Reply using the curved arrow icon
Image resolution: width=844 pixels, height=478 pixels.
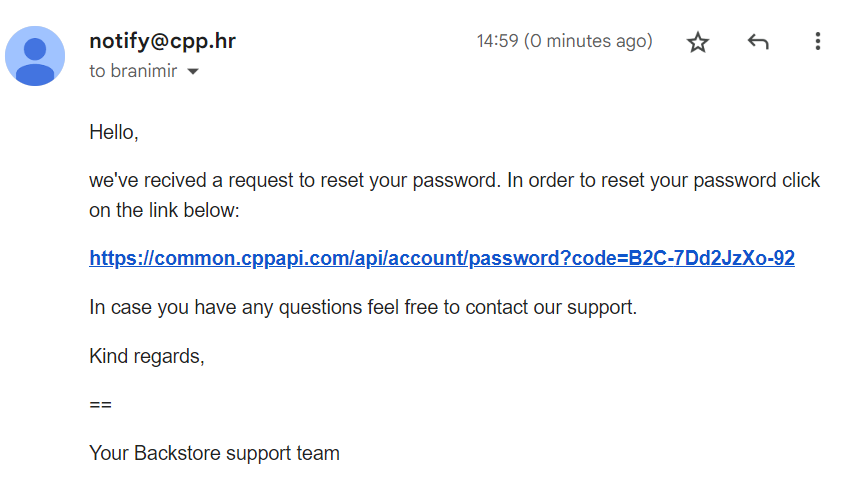pos(758,41)
